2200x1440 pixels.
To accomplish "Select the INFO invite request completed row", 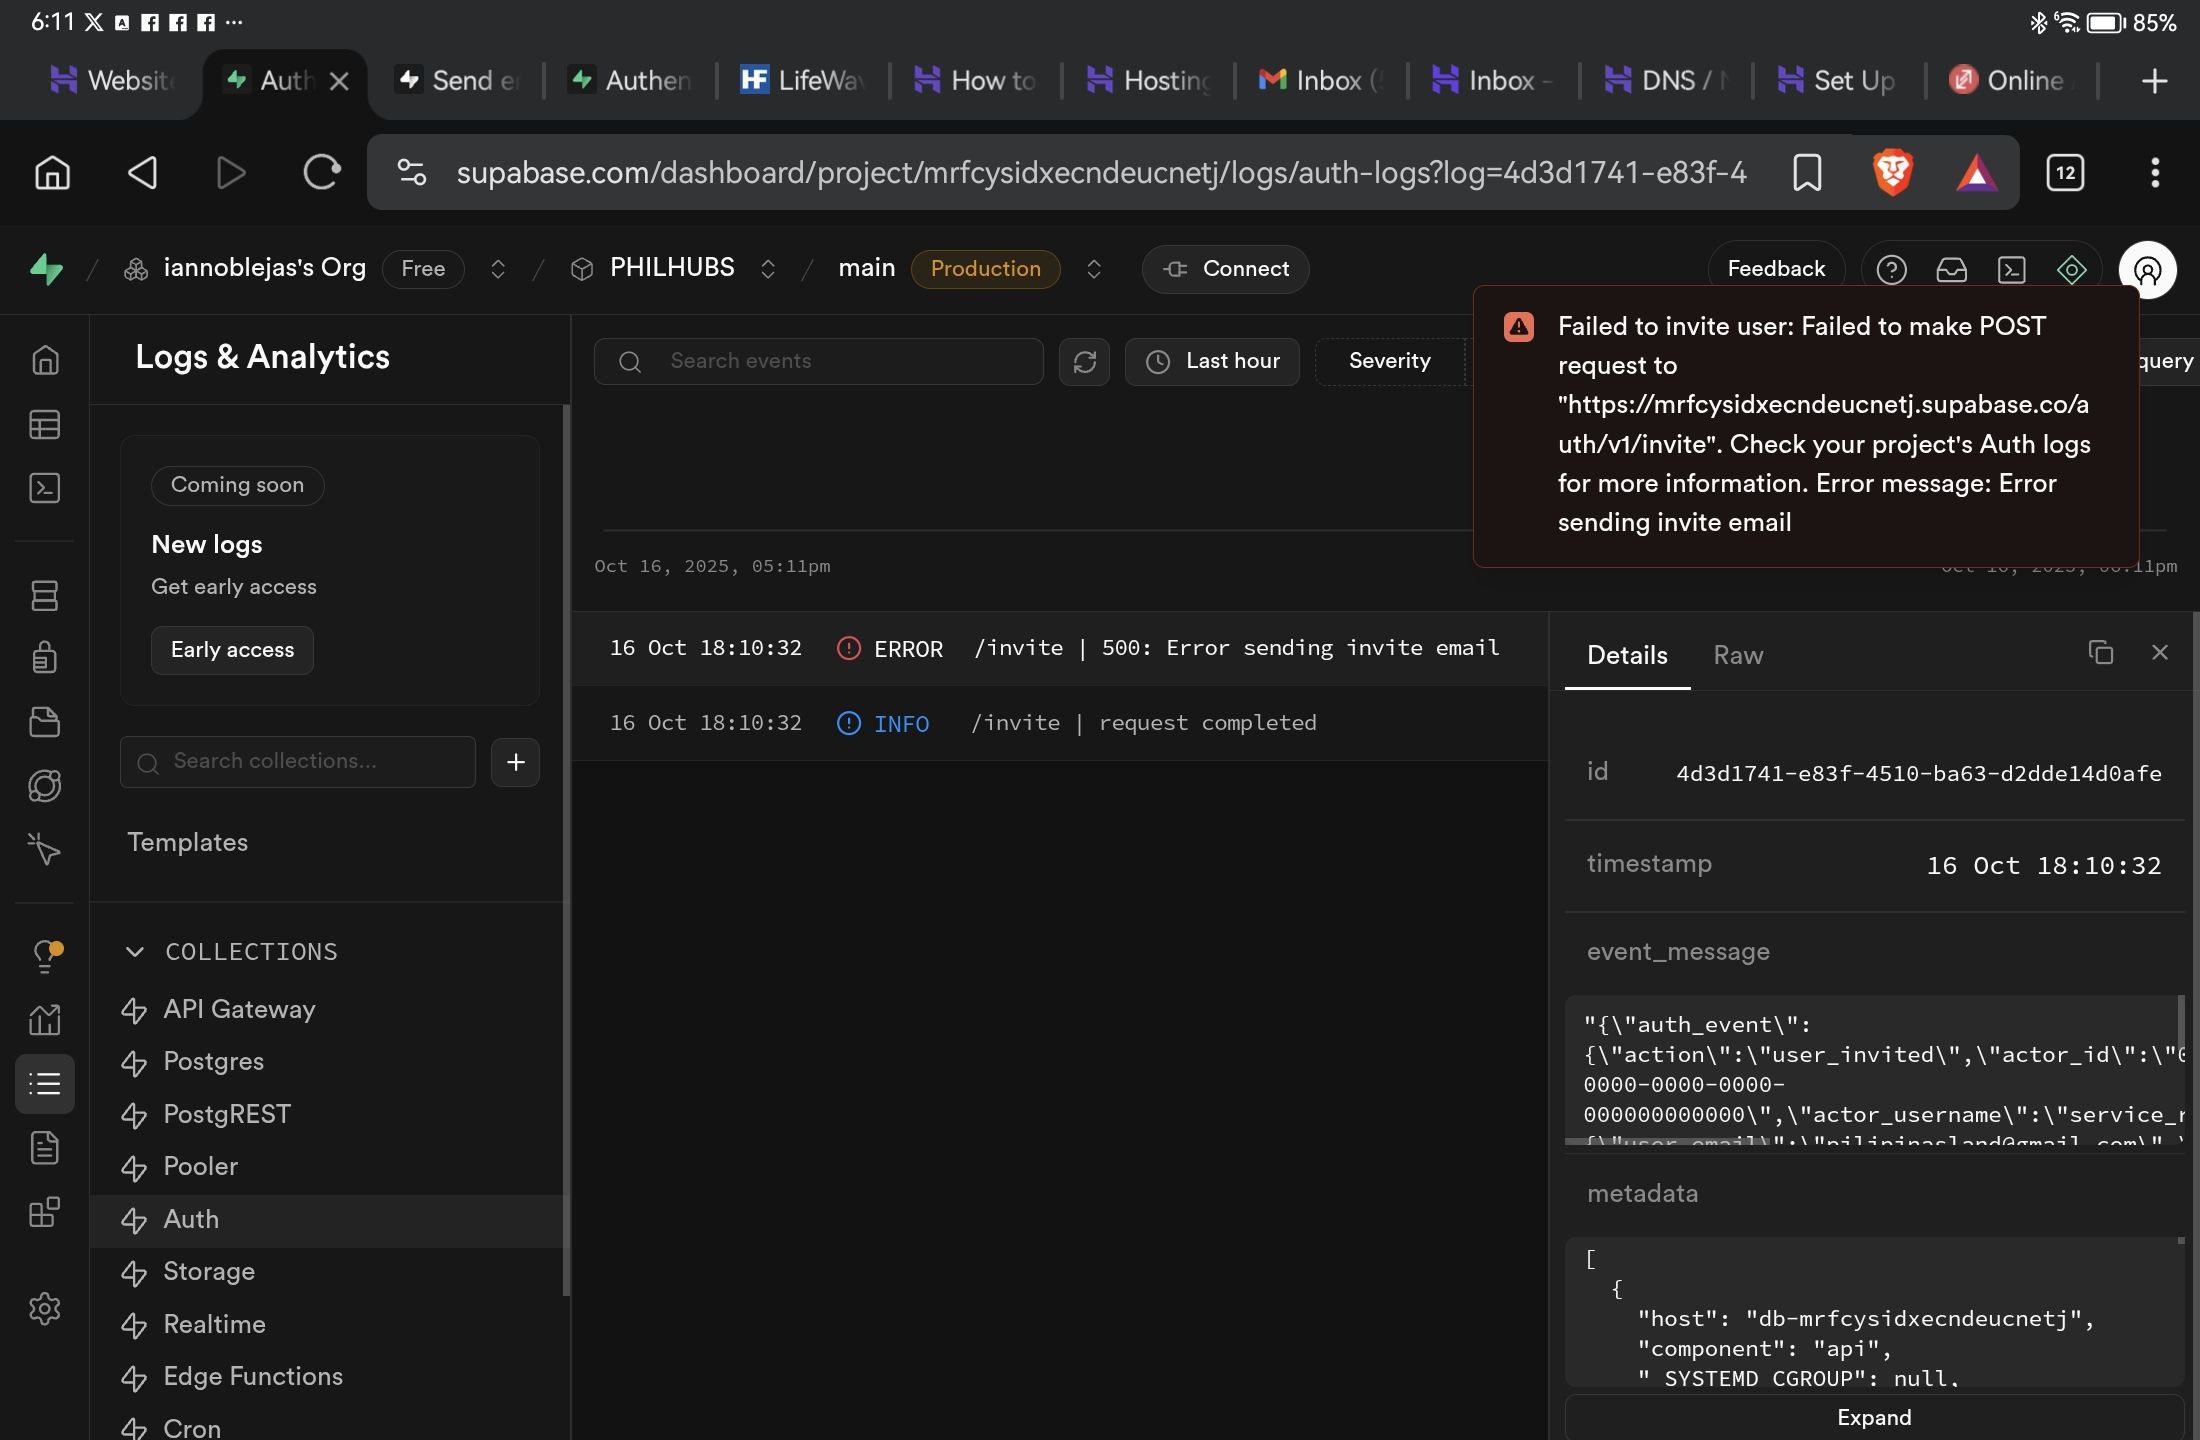I will (1060, 723).
